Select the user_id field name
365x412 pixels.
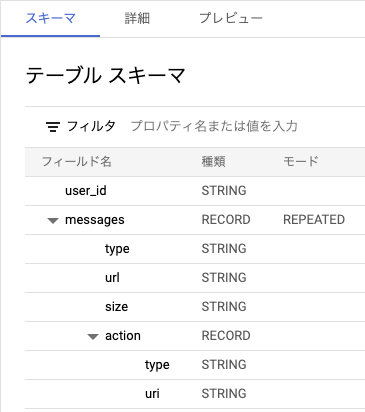coord(86,191)
